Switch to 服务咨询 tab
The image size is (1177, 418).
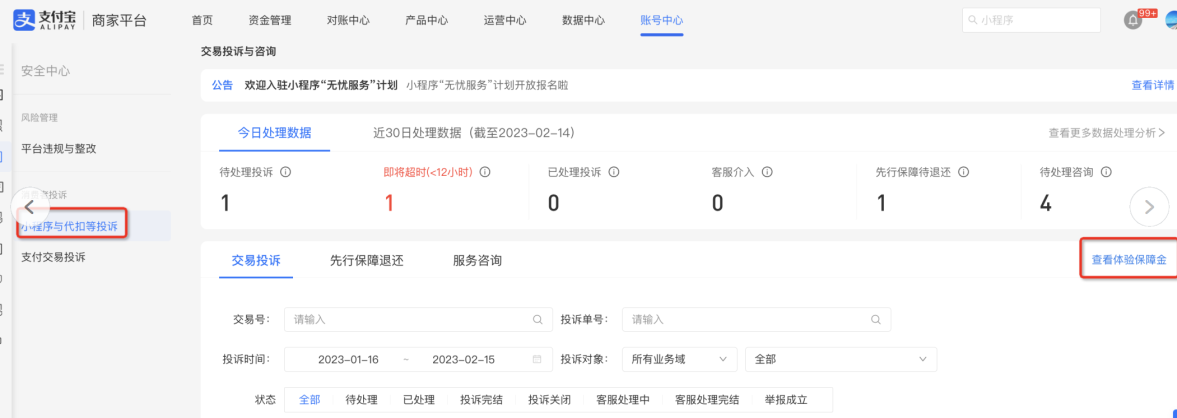[477, 260]
